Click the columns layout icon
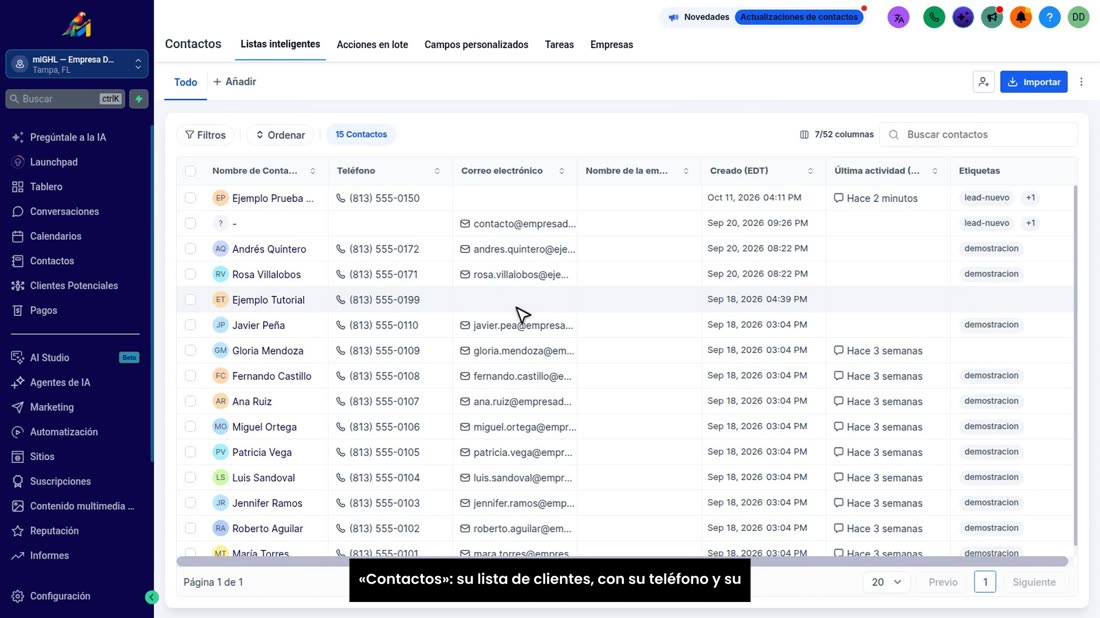 (804, 135)
